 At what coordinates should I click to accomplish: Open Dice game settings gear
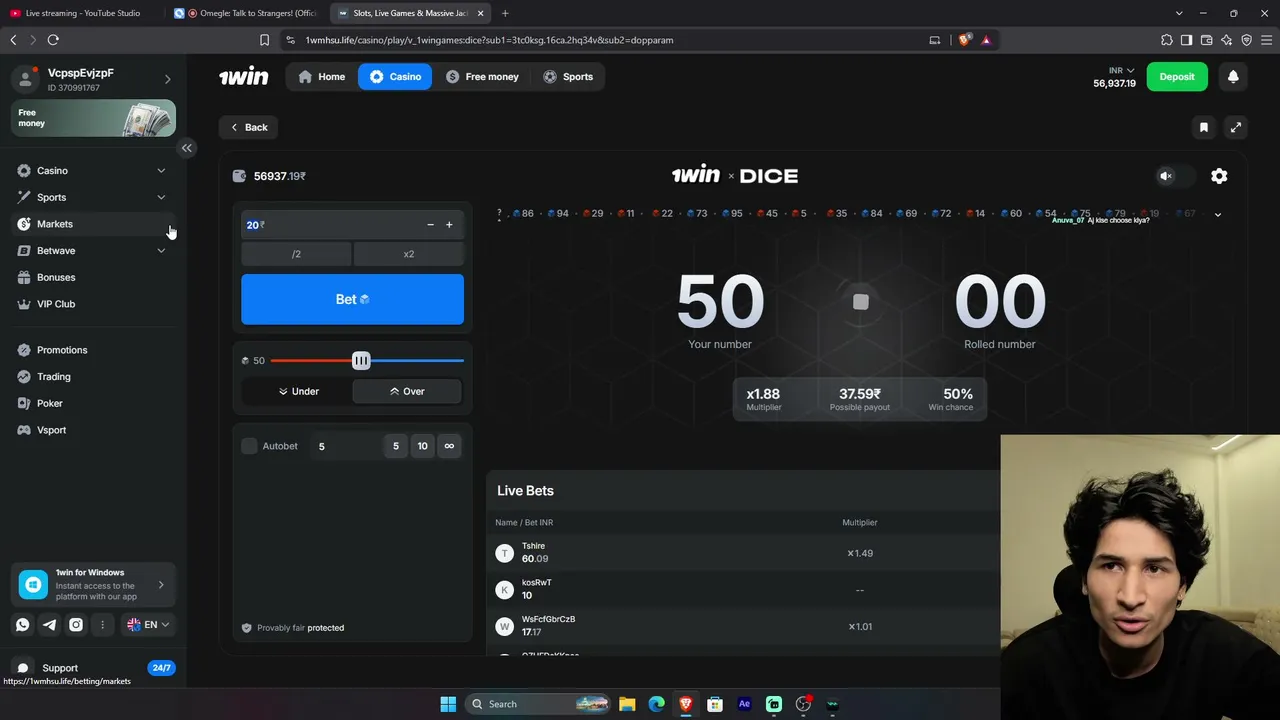click(1219, 176)
